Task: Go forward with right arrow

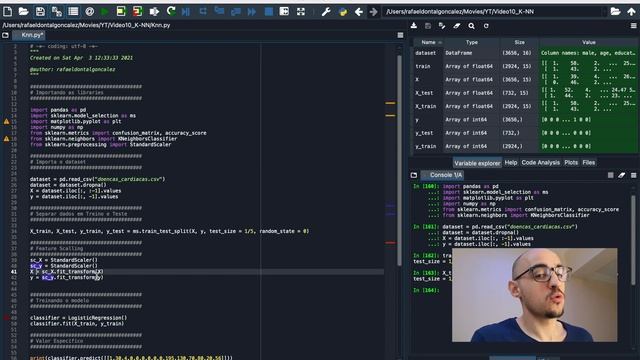Action: point(373,11)
